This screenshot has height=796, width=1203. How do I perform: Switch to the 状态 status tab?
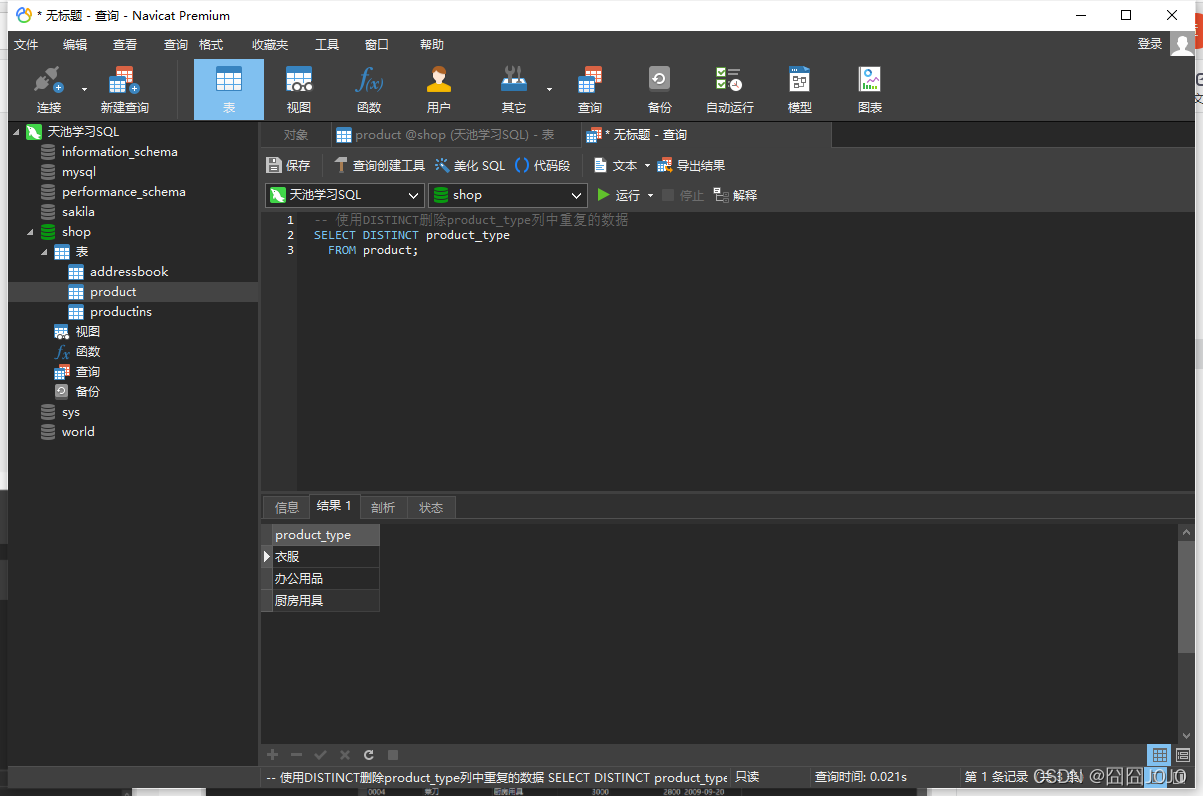431,507
